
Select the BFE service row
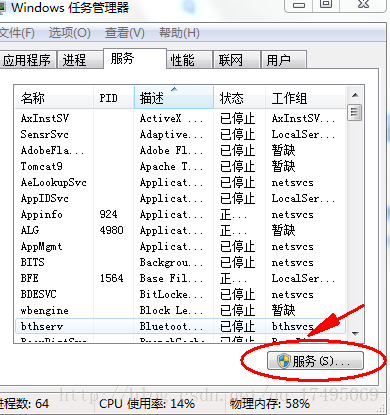coord(180,278)
